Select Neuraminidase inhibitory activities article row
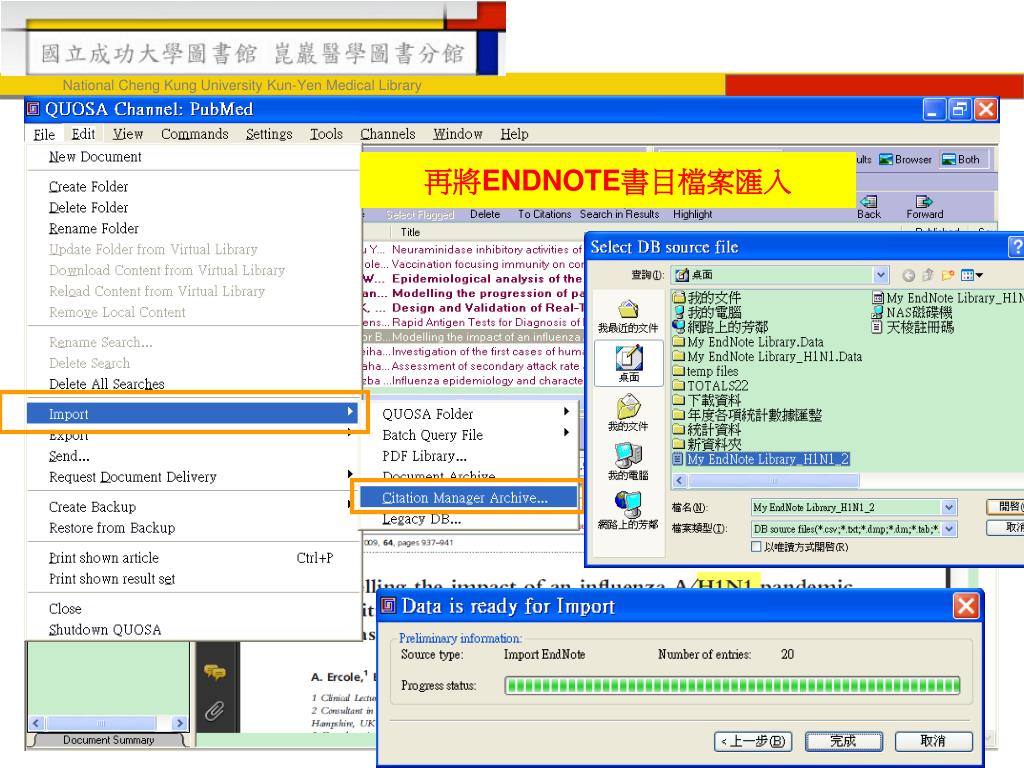 pyautogui.click(x=473, y=249)
